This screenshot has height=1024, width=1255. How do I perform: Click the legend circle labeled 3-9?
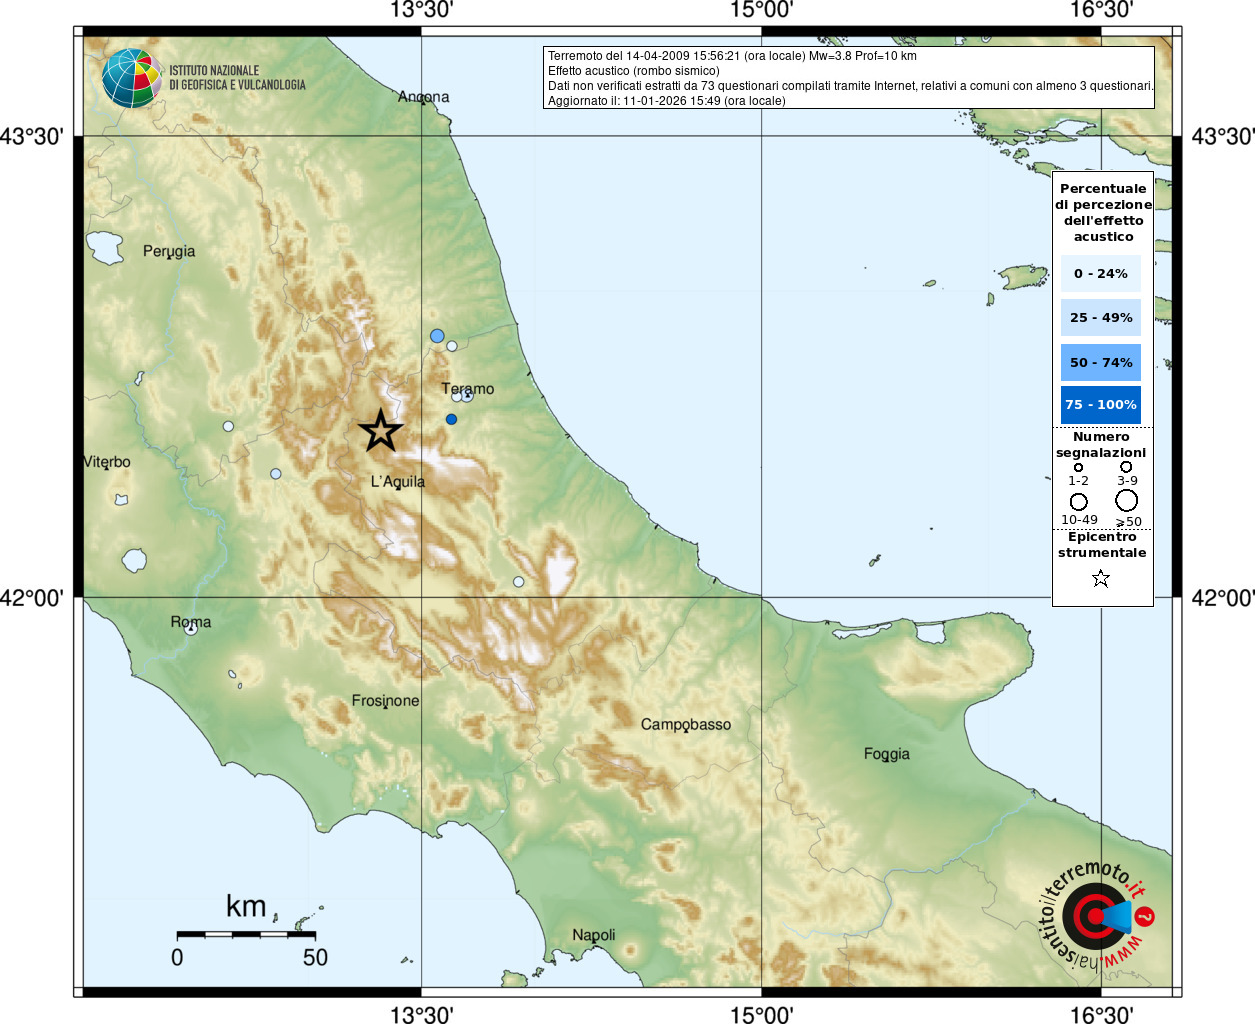(x=1126, y=466)
